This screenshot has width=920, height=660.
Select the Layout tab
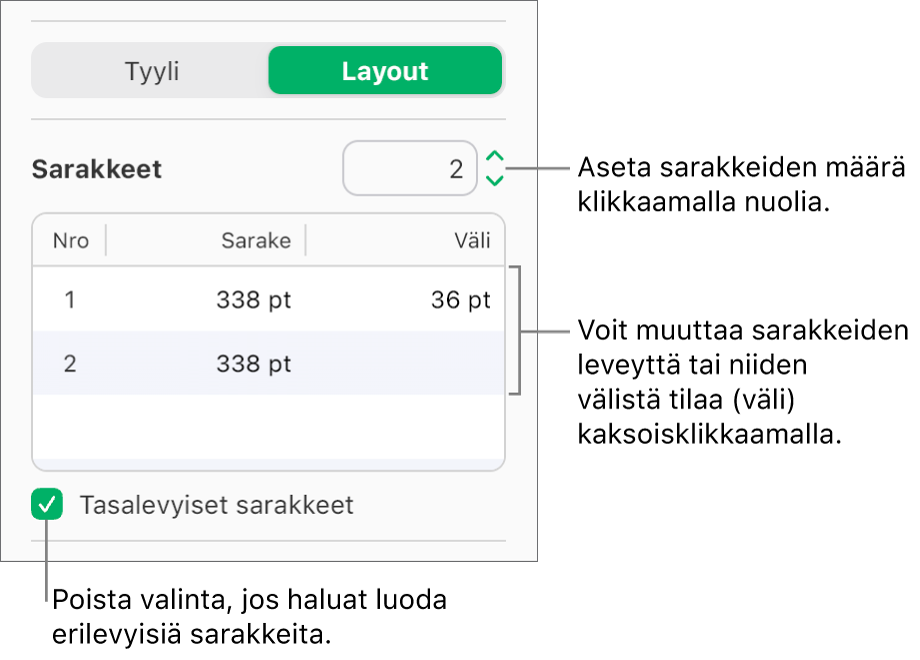385,70
